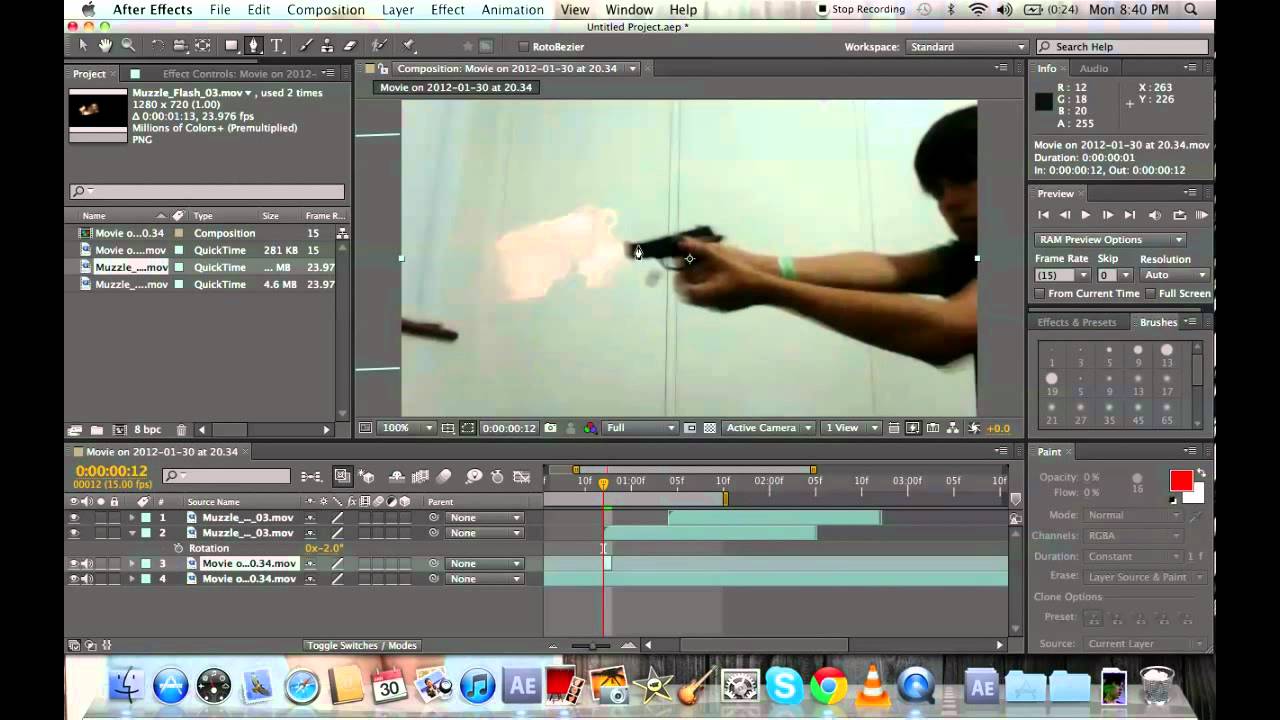1280x720 pixels.
Task: Select the Eraser tool
Action: [350, 46]
